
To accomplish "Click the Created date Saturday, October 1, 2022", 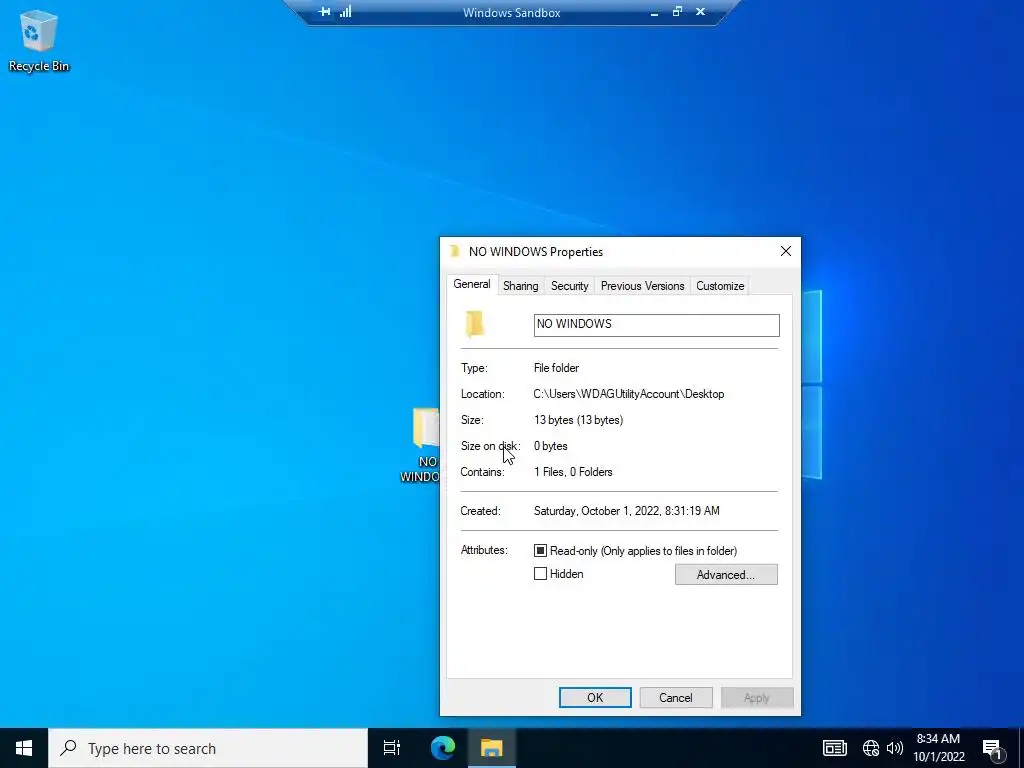I will (627, 511).
